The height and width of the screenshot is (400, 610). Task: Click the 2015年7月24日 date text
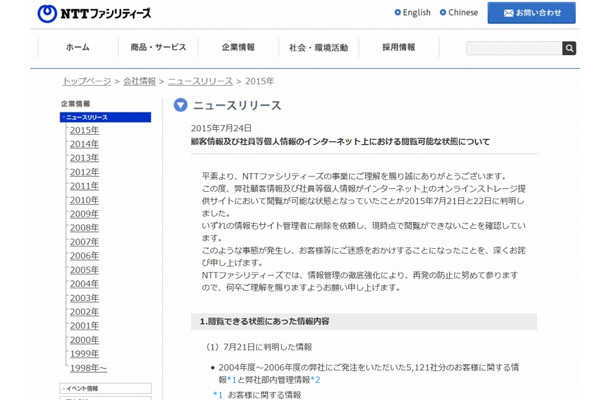[x=221, y=128]
